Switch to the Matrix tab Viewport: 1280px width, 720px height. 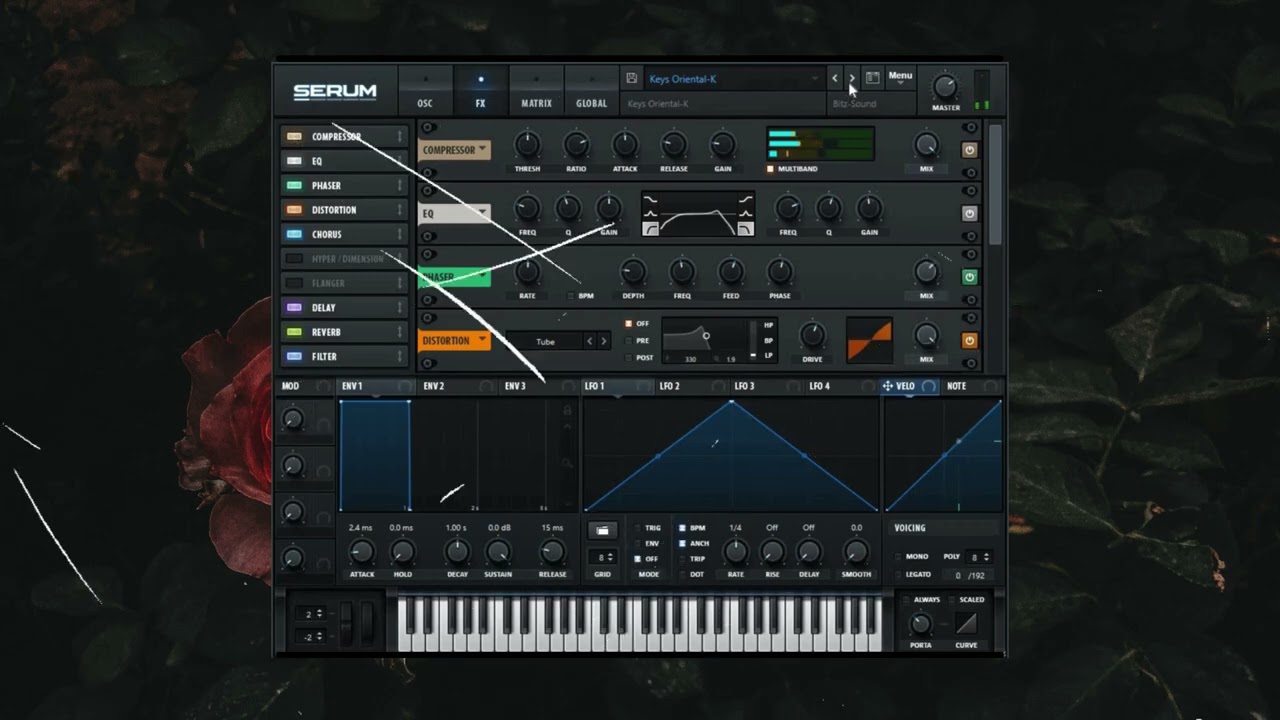(536, 90)
